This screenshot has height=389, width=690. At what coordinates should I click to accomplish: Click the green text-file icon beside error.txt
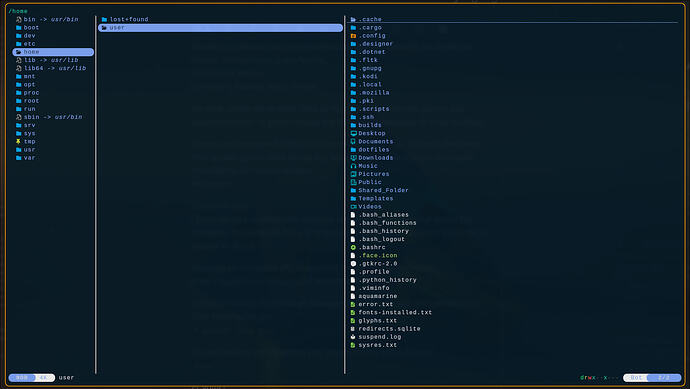click(x=353, y=305)
